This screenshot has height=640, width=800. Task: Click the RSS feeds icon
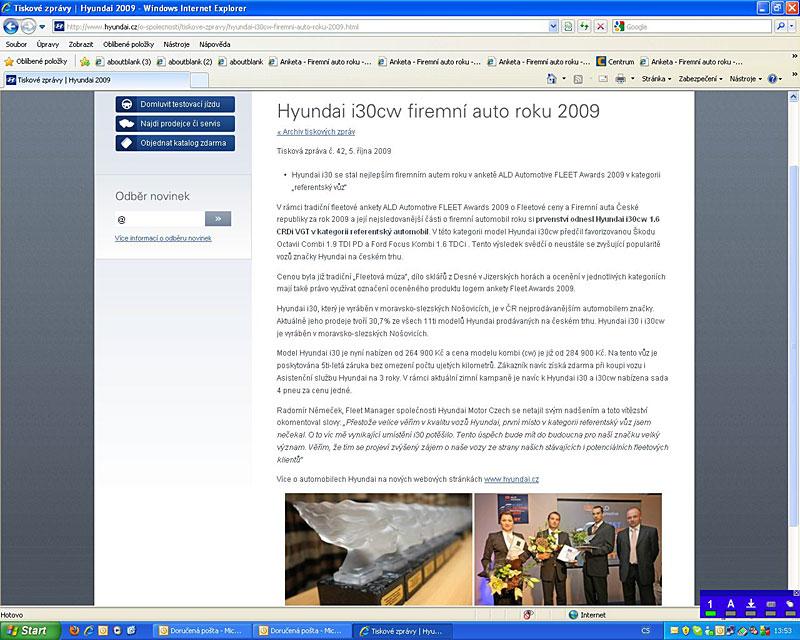pyautogui.click(x=578, y=79)
